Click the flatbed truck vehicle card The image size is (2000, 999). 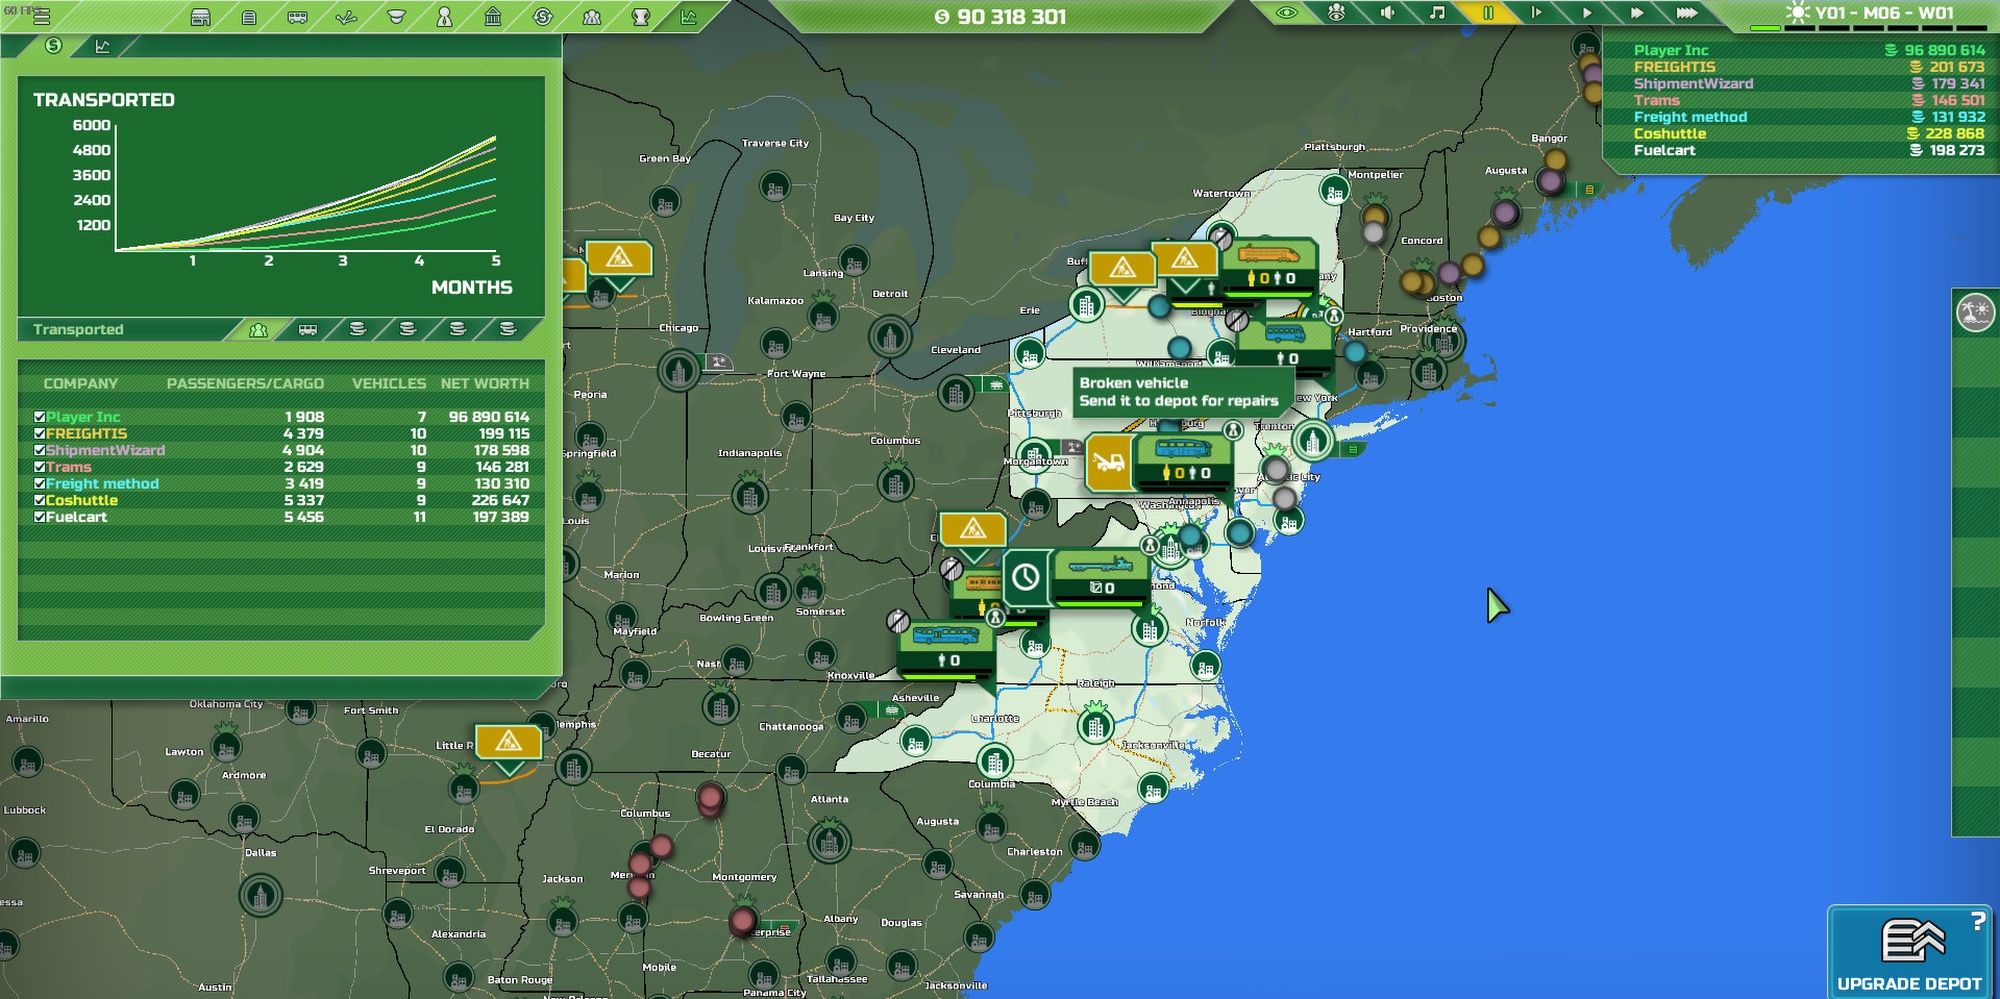click(x=1101, y=577)
